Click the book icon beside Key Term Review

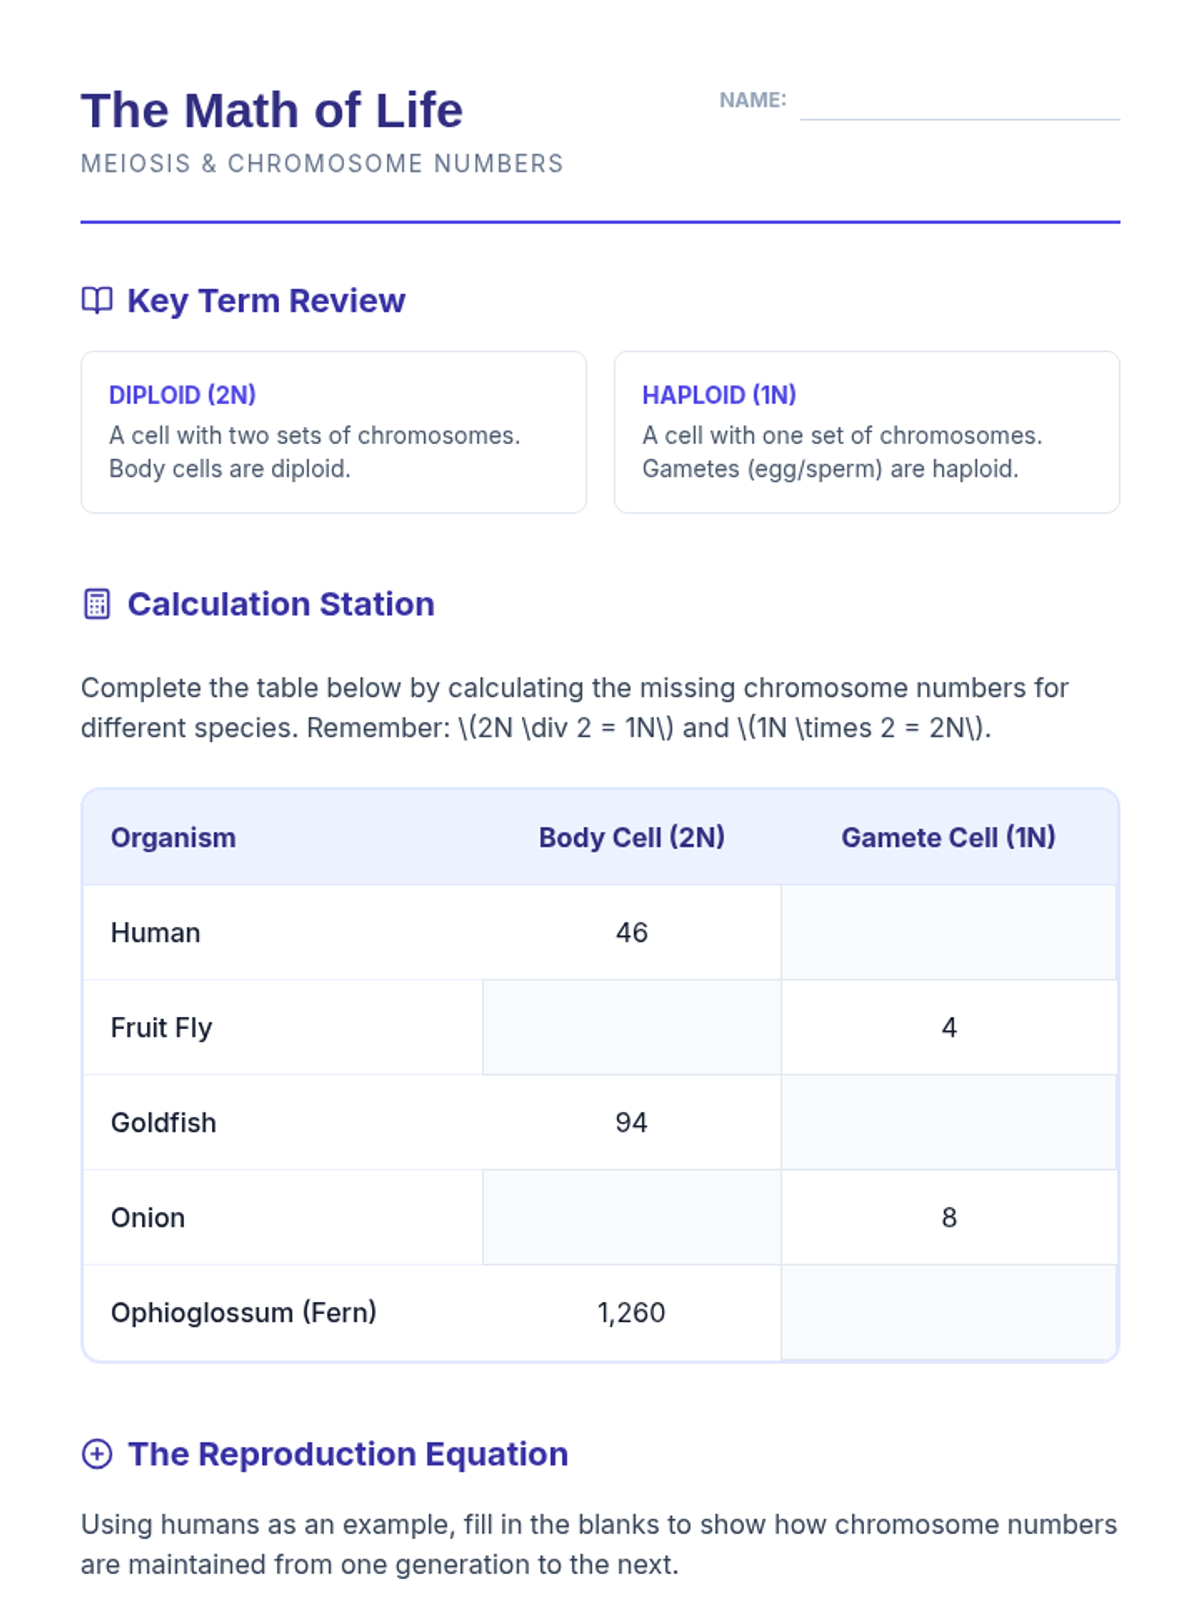97,300
